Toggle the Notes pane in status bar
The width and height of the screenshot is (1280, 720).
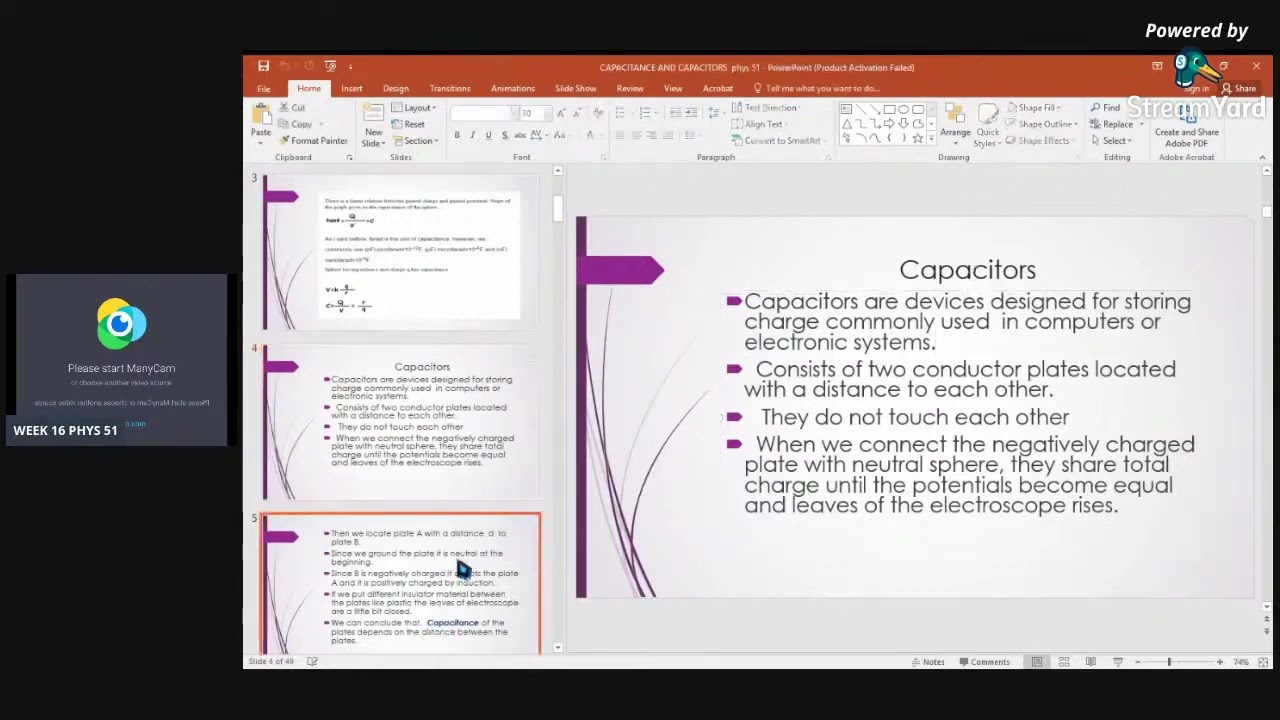(928, 662)
